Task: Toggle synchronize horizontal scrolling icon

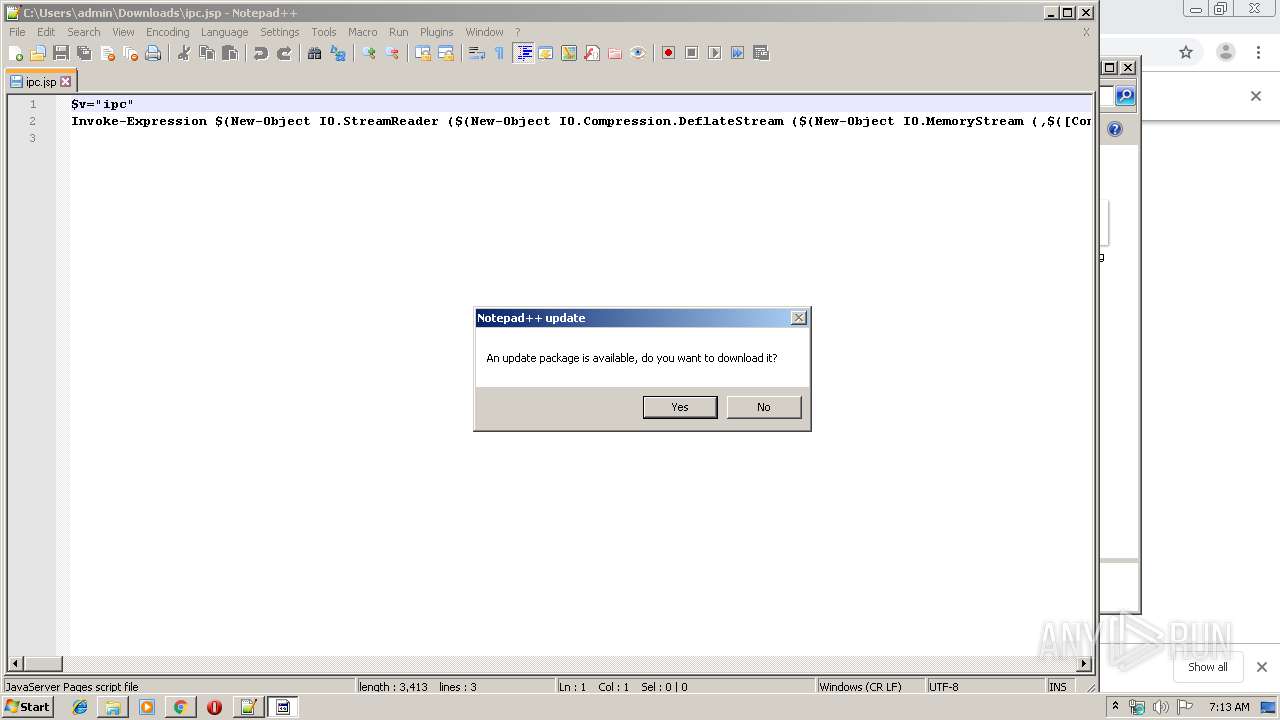Action: 446,53
